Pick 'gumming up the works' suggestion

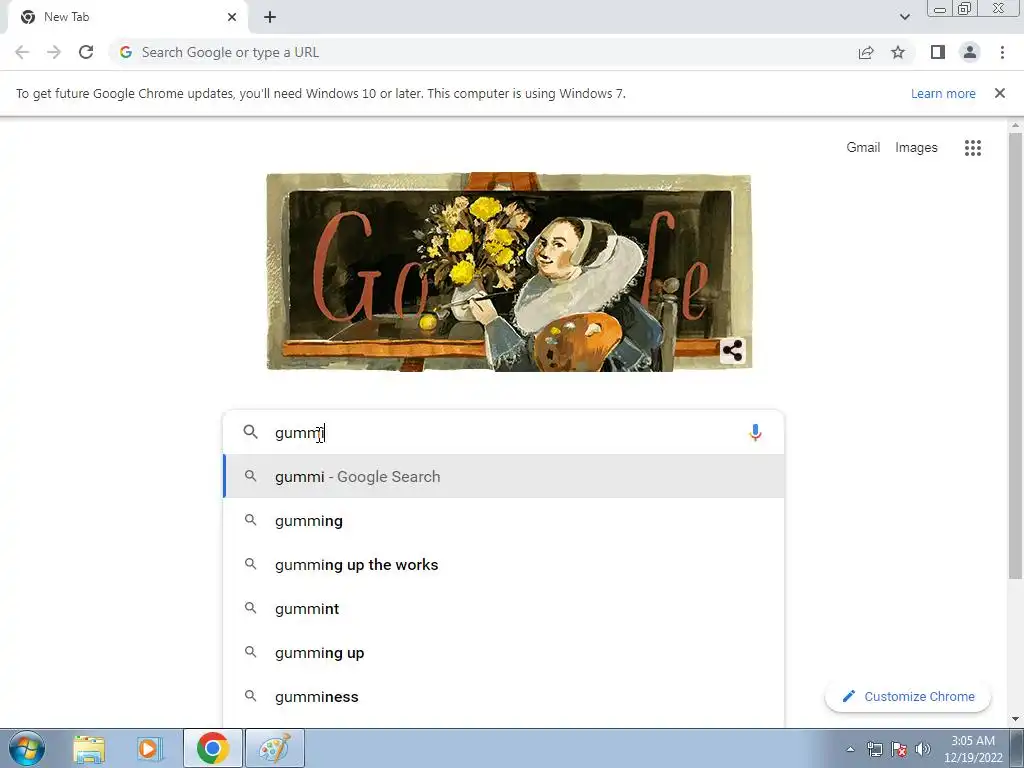(504, 564)
